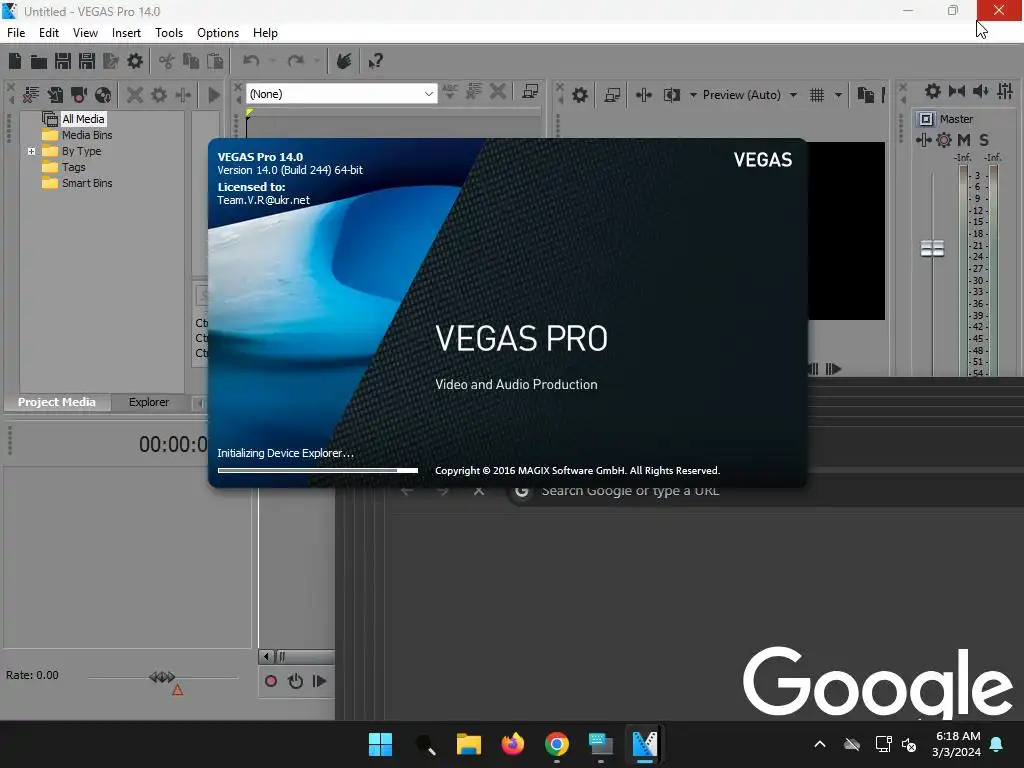Open Audio Properties gear in Master Bus

tap(933, 91)
